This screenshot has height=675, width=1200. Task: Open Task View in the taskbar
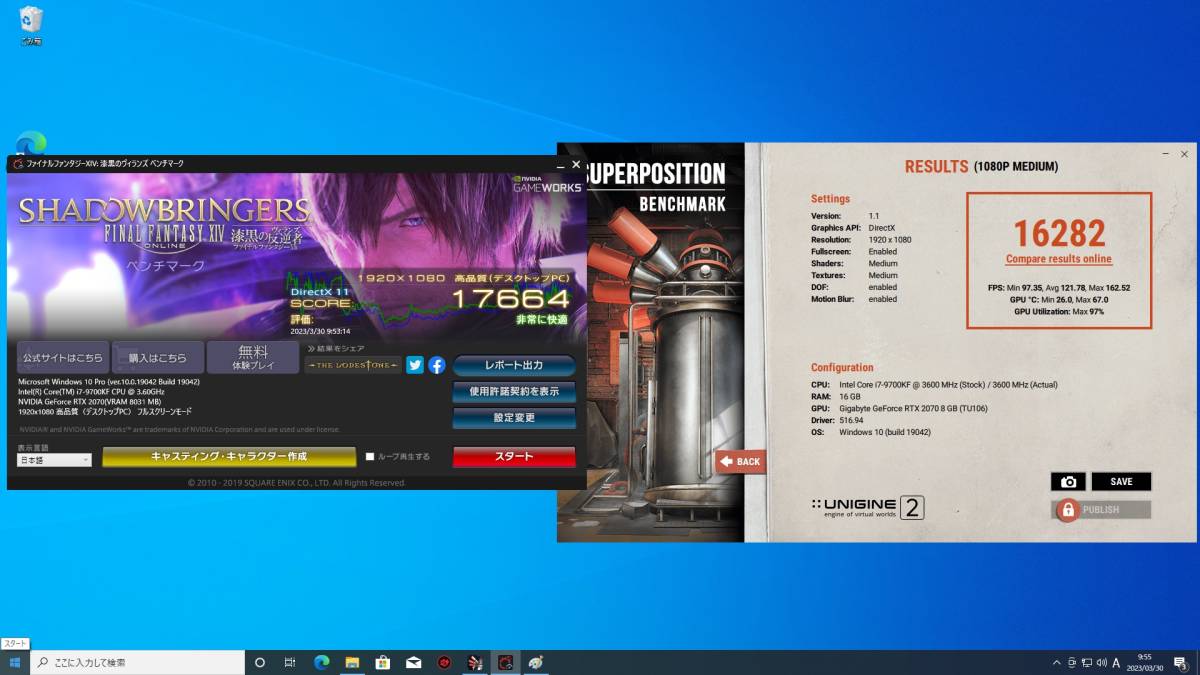click(290, 662)
